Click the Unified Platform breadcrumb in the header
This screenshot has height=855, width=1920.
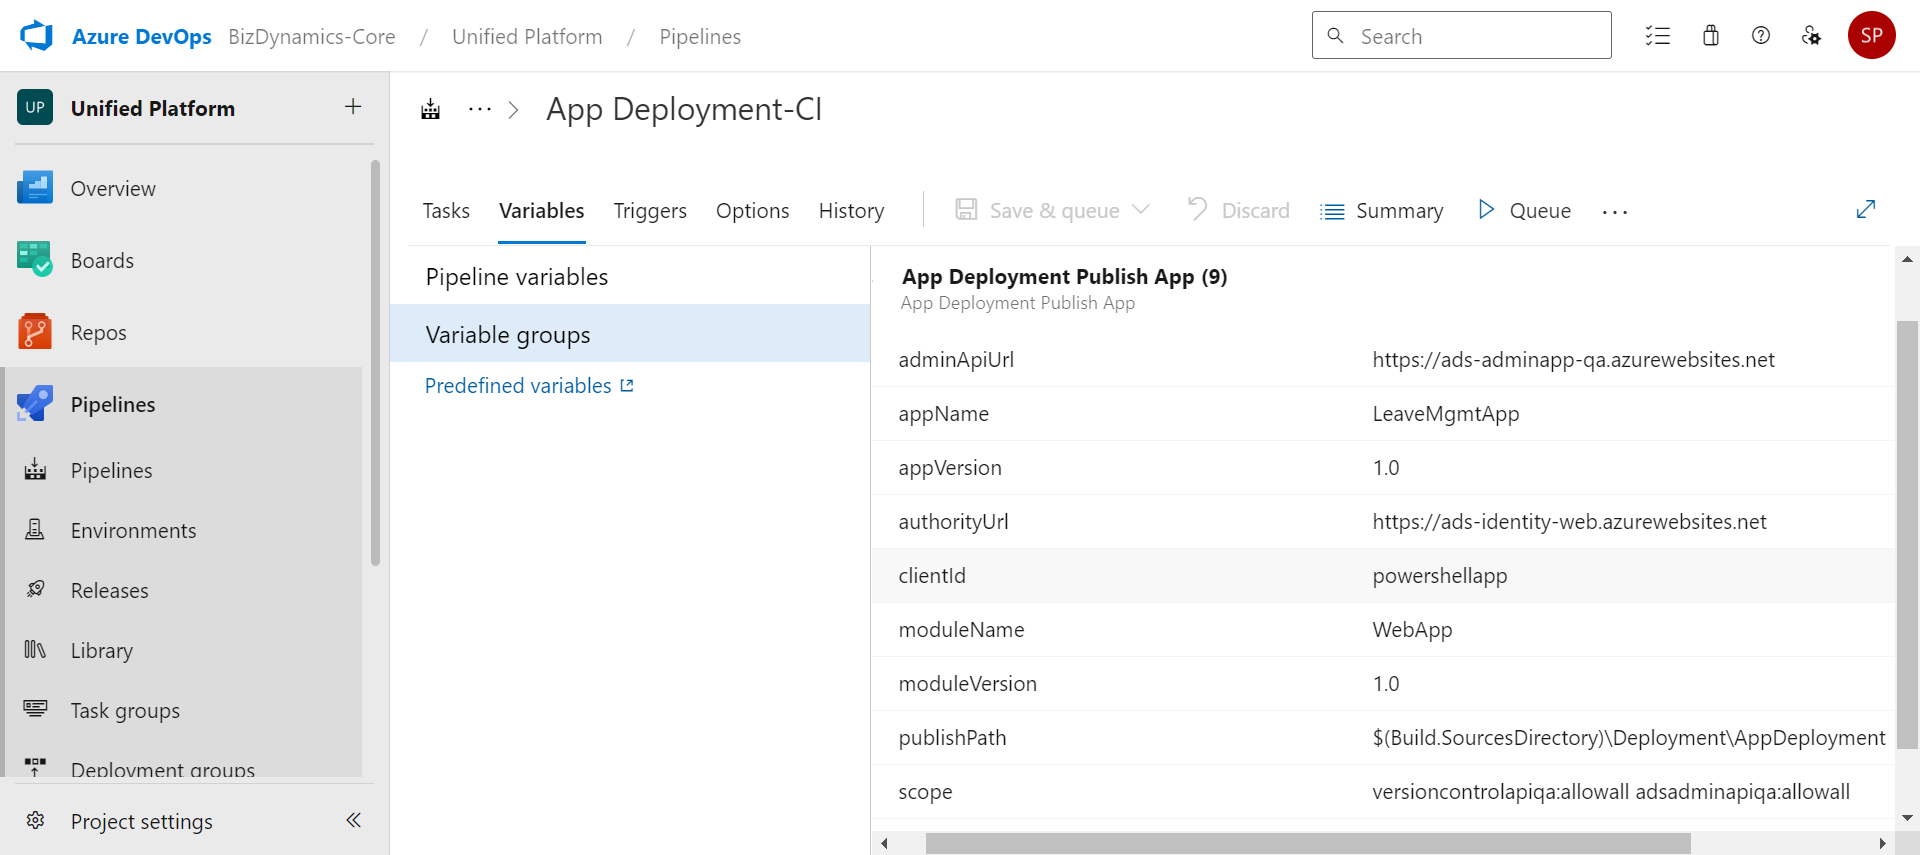pos(527,37)
